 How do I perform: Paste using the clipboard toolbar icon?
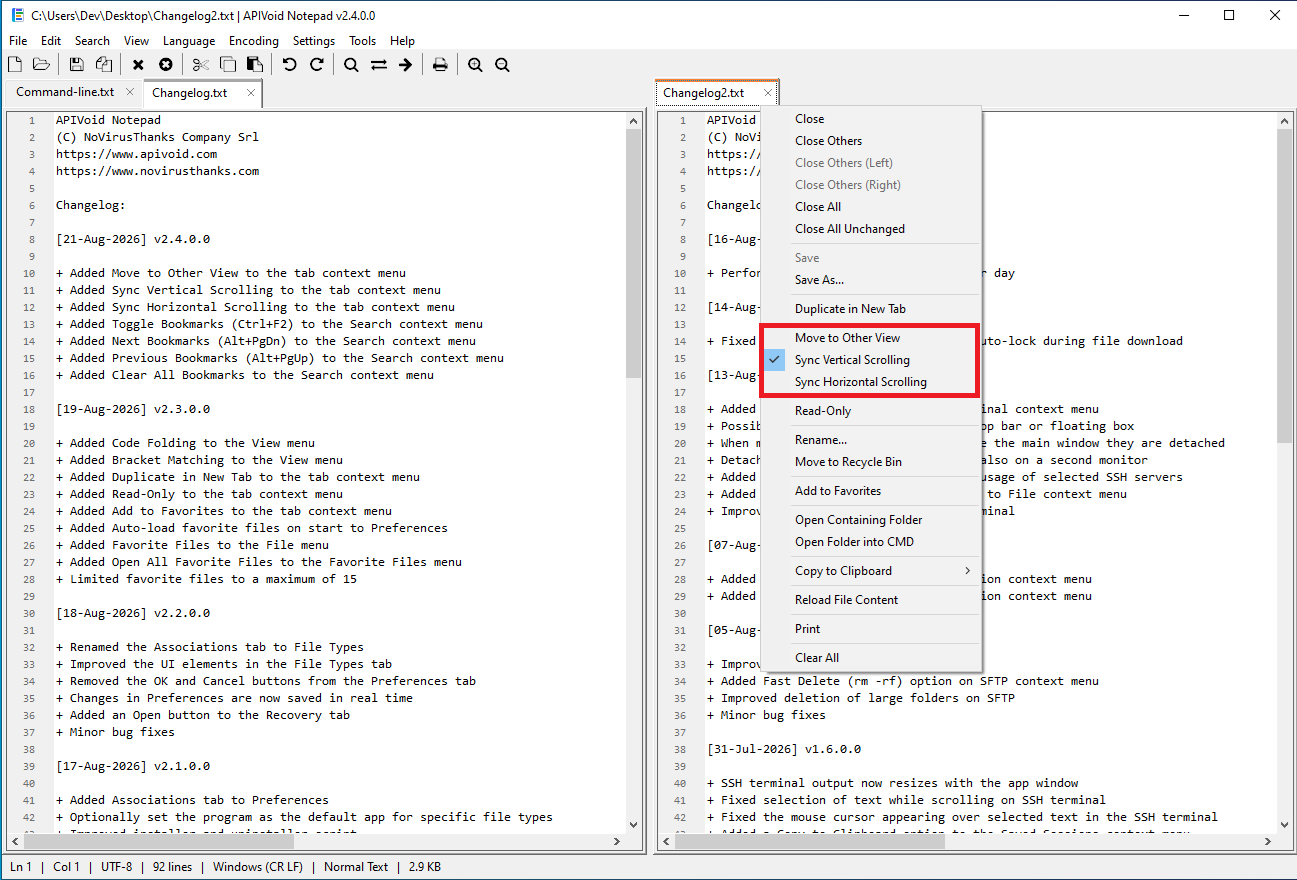click(x=255, y=65)
